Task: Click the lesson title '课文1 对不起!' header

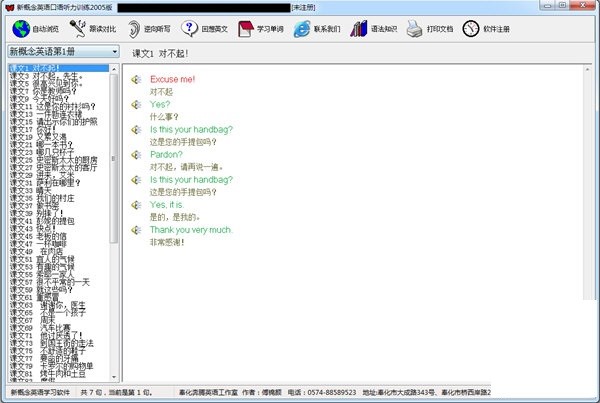Action: coord(160,54)
